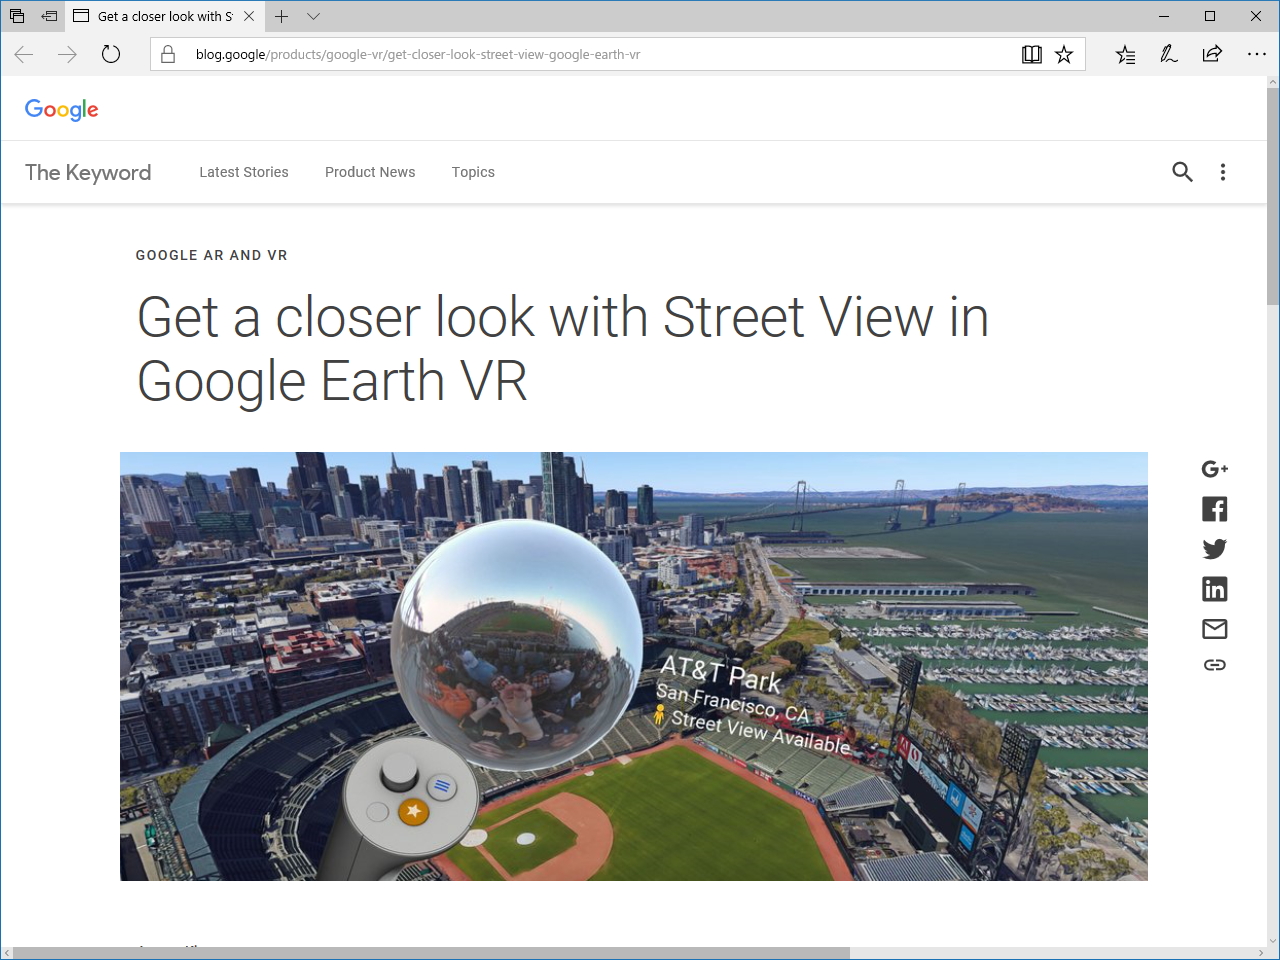View site security lock information
The width and height of the screenshot is (1280, 960).
[x=168, y=54]
